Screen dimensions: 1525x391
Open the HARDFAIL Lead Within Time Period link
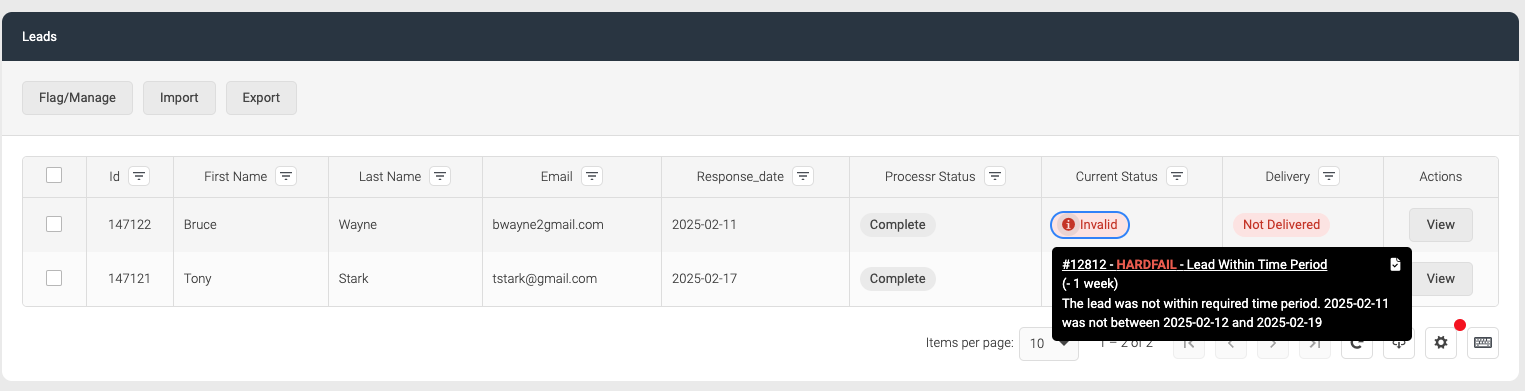point(1194,264)
